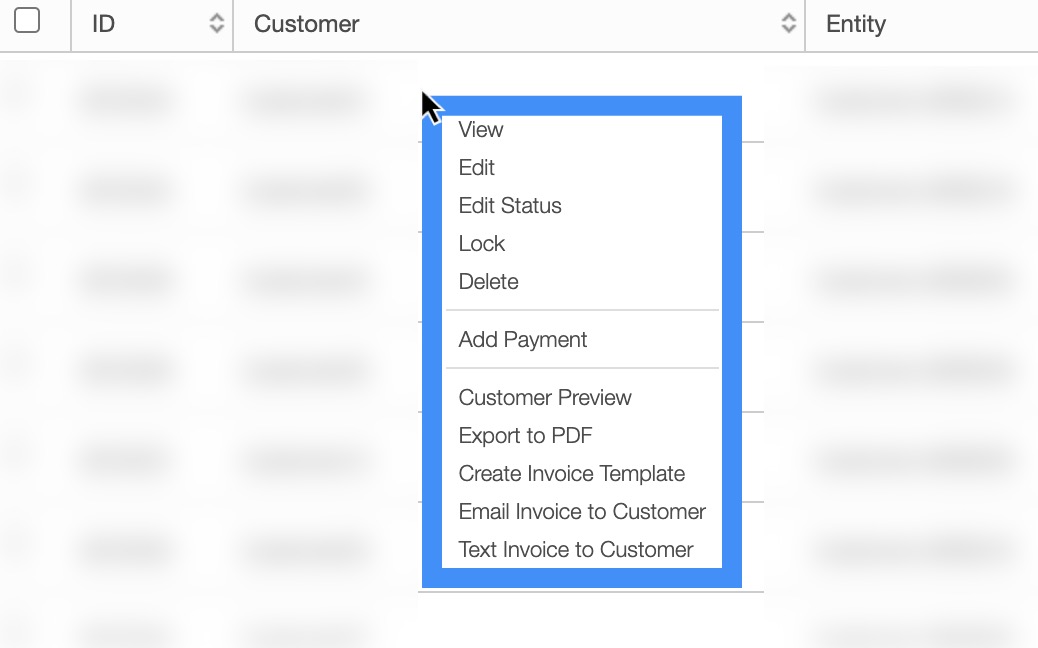Click the ID column header label
This screenshot has height=648, width=1038.
point(104,24)
